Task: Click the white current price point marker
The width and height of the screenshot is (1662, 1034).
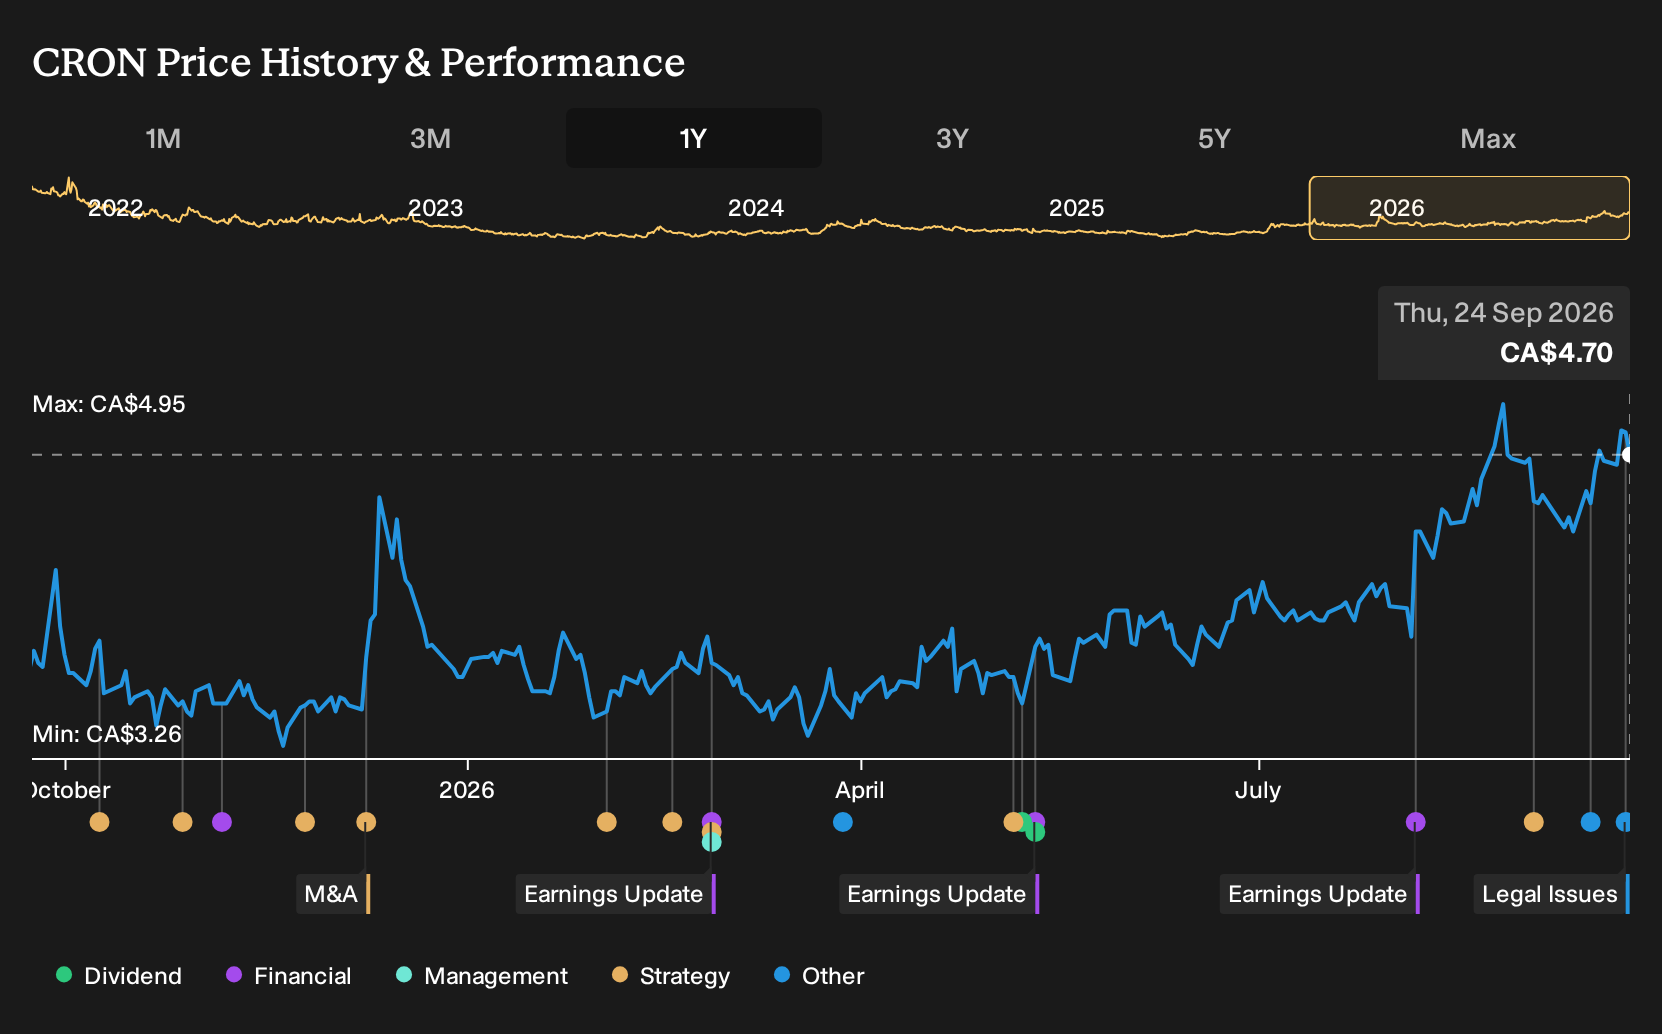Action: [x=1627, y=455]
